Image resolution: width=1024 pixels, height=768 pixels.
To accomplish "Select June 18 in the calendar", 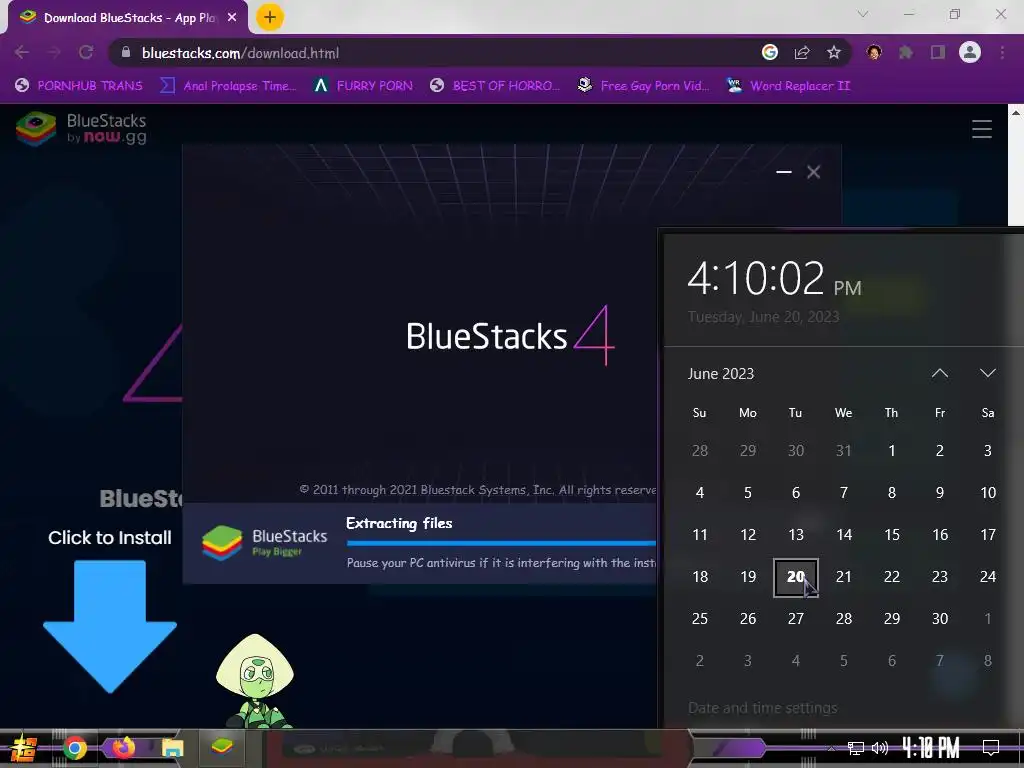I will (x=699, y=577).
